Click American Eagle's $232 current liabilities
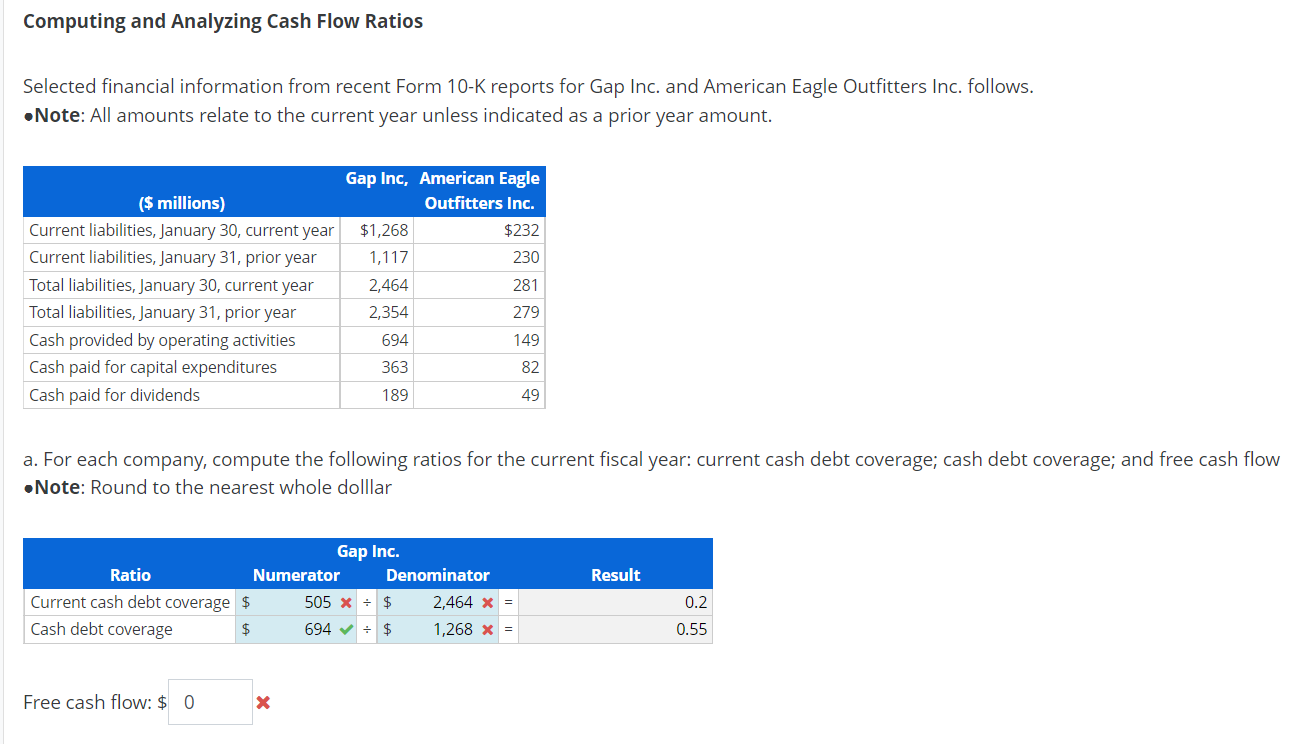The image size is (1300, 744). (x=522, y=231)
